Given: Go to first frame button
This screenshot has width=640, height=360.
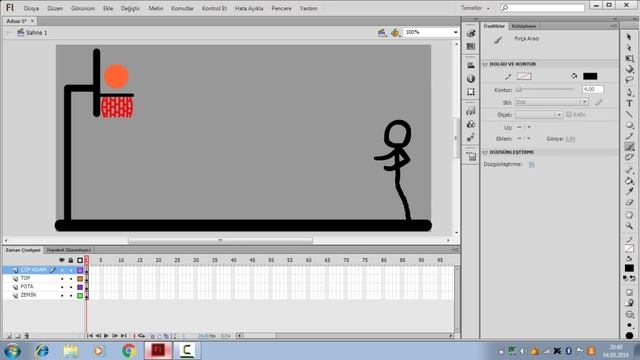Looking at the screenshot, I should pos(89,336).
